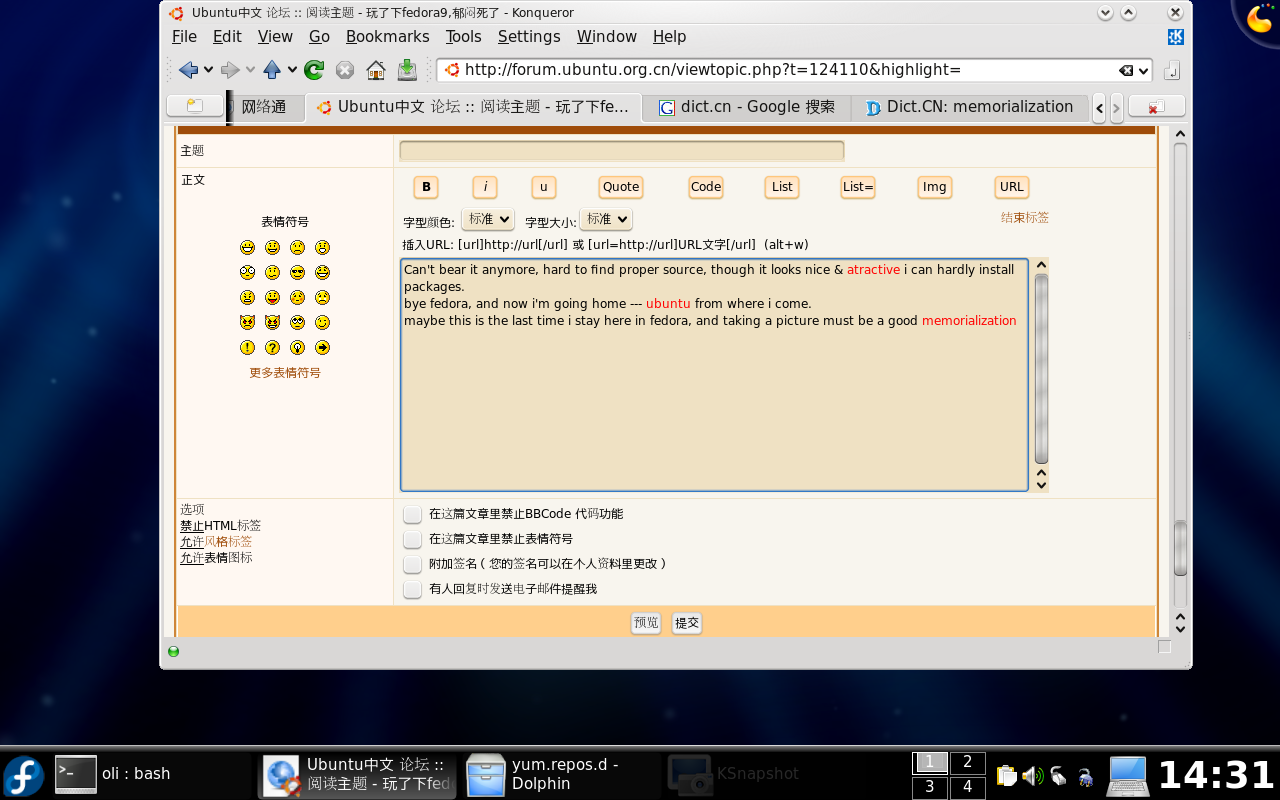Switch to Dict.CN memorialization tab
This screenshot has width=1280, height=800.
(969, 107)
